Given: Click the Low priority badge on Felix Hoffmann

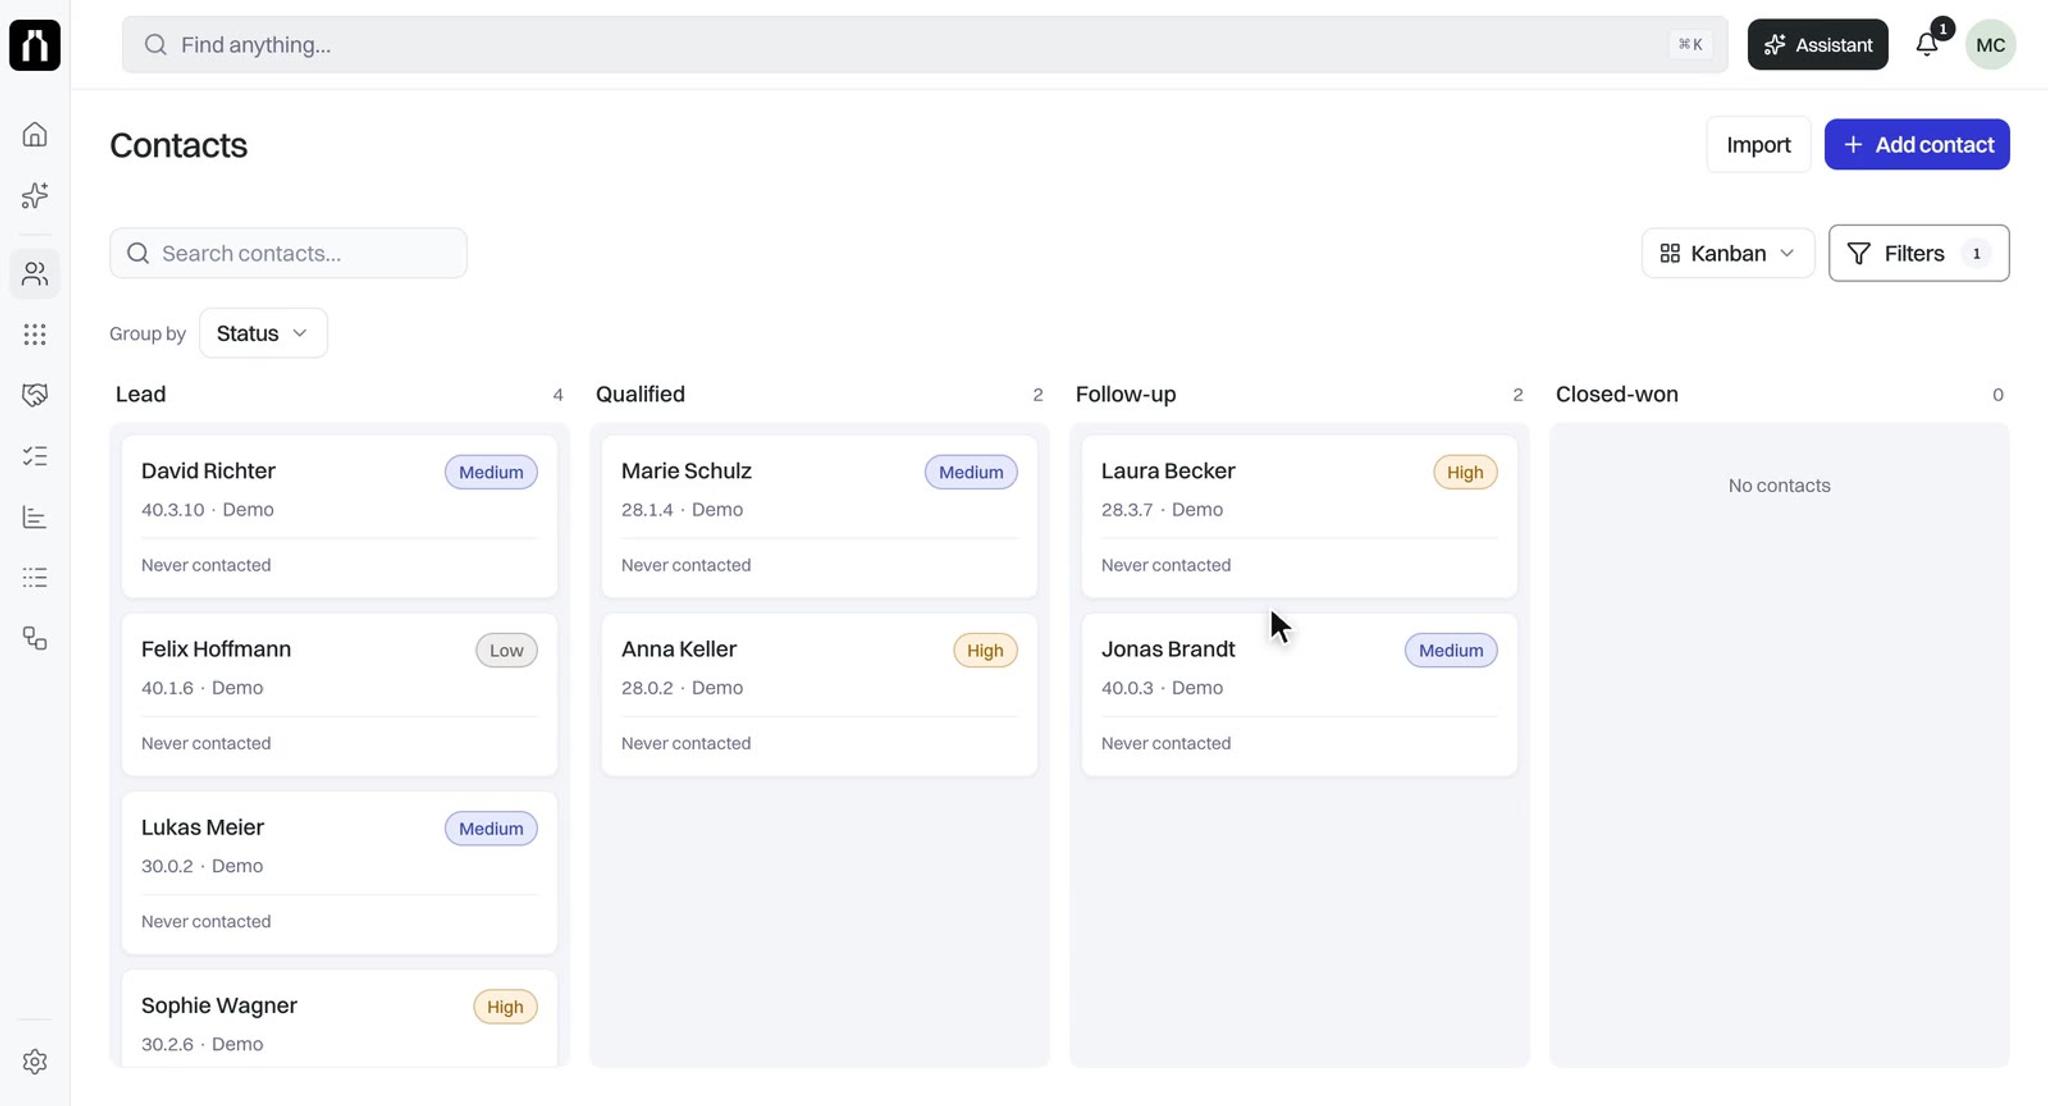Looking at the screenshot, I should 506,650.
